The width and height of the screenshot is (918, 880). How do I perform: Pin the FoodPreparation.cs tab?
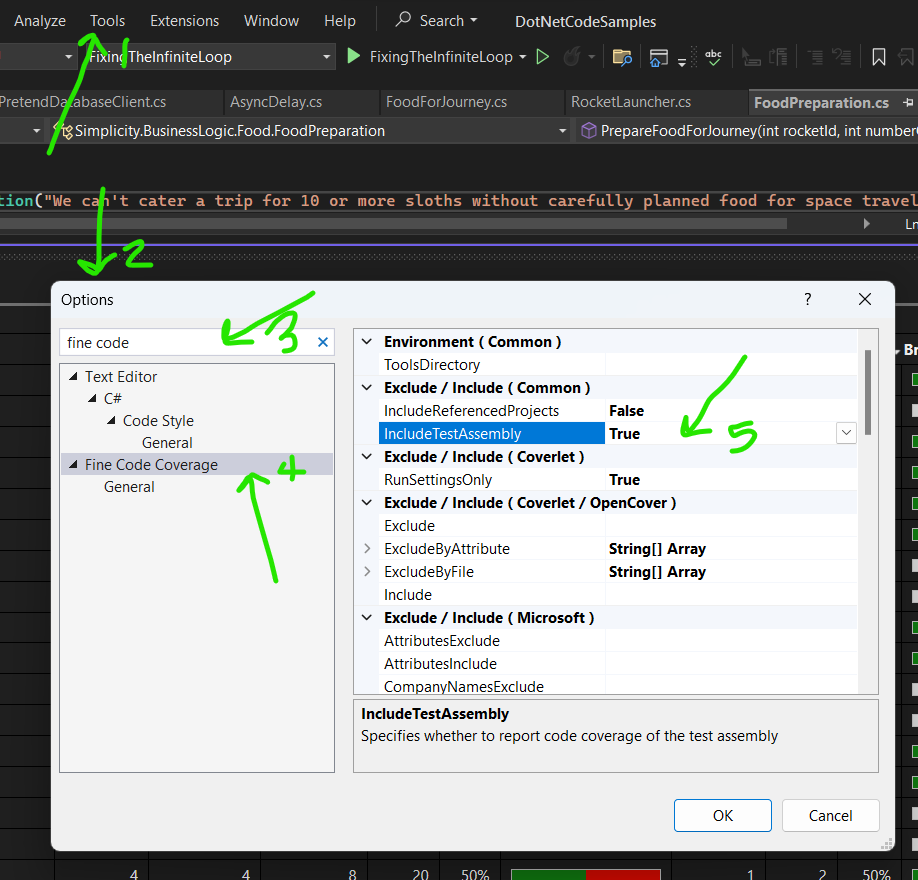tap(907, 102)
